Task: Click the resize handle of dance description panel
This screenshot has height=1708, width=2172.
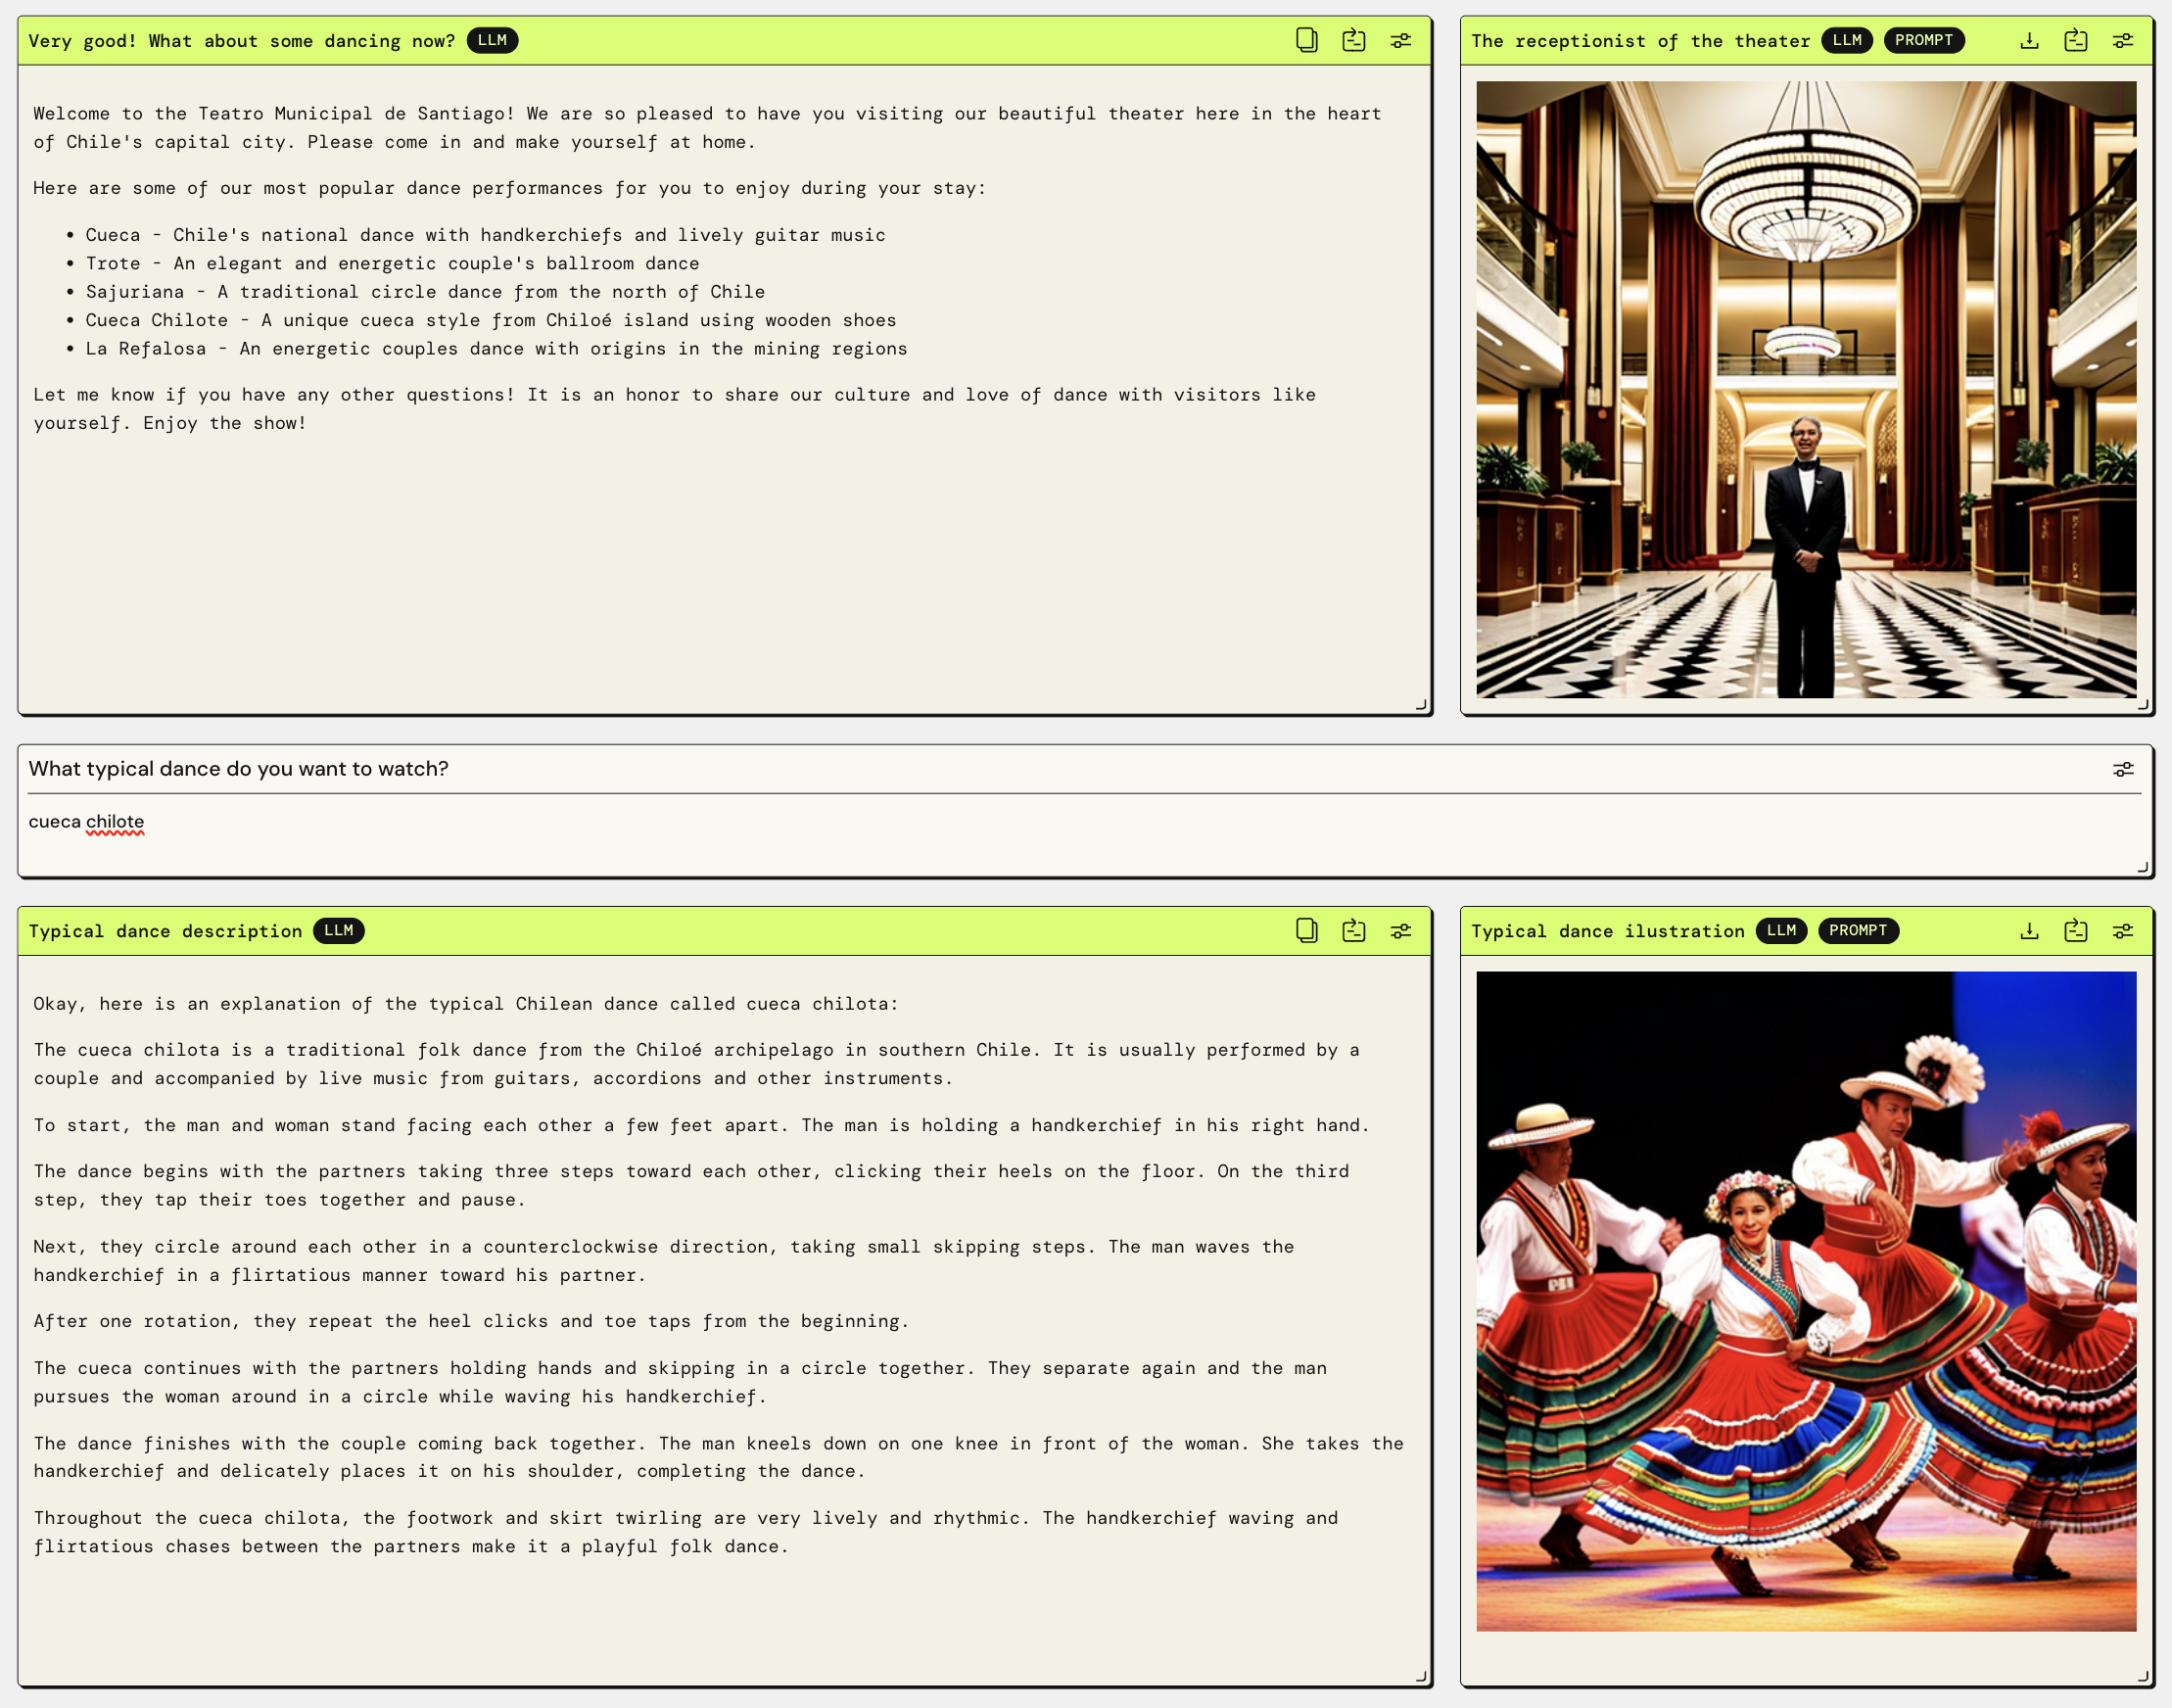Action: 1421,1677
